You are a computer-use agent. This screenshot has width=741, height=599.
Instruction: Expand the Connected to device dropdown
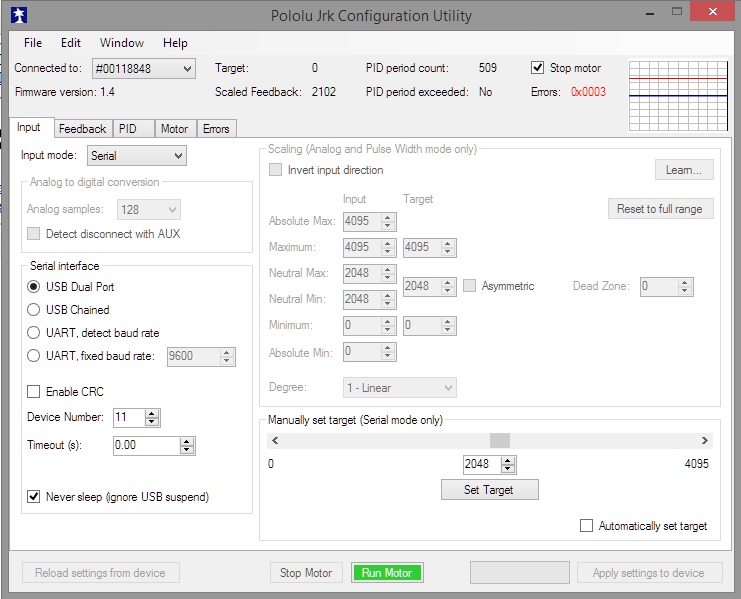[187, 69]
